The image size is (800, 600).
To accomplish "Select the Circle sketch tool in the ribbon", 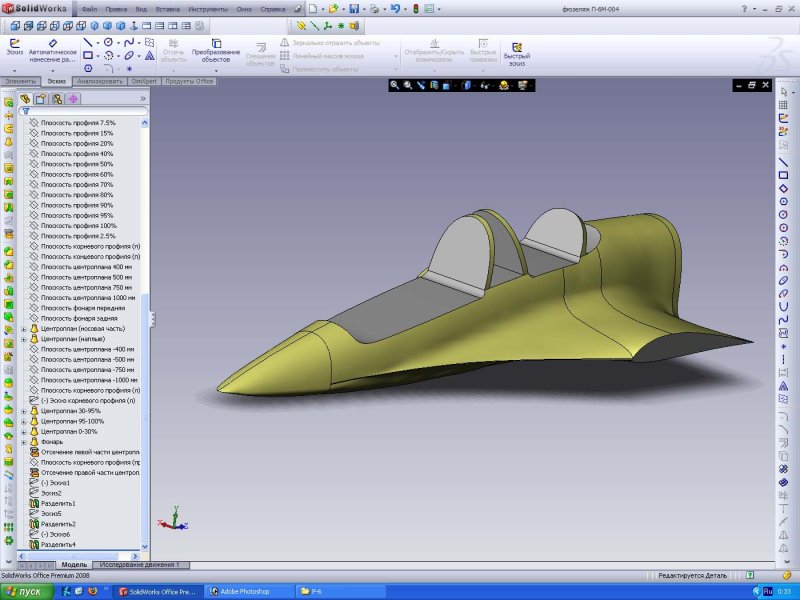I will point(108,42).
